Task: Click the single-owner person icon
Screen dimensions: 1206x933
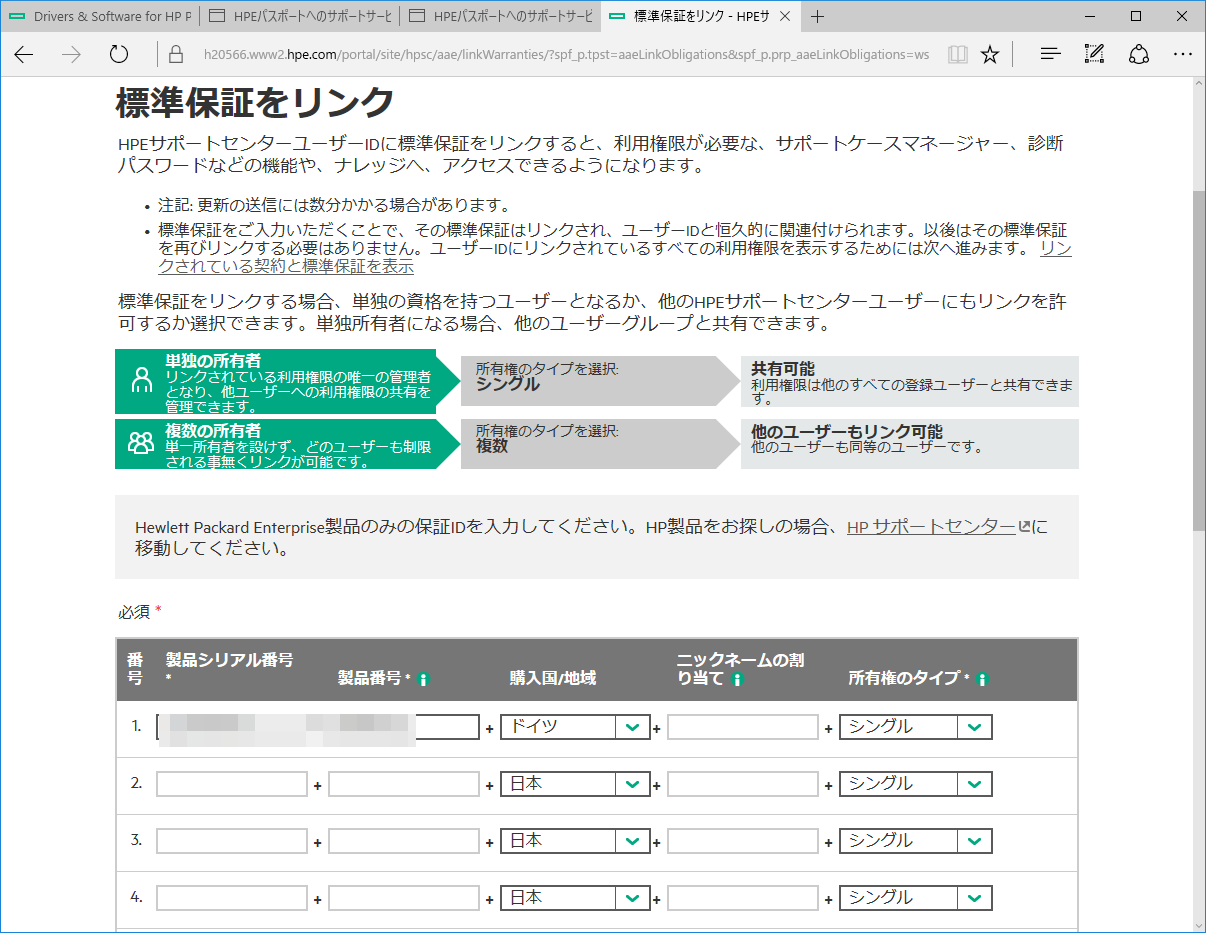Action: click(141, 379)
